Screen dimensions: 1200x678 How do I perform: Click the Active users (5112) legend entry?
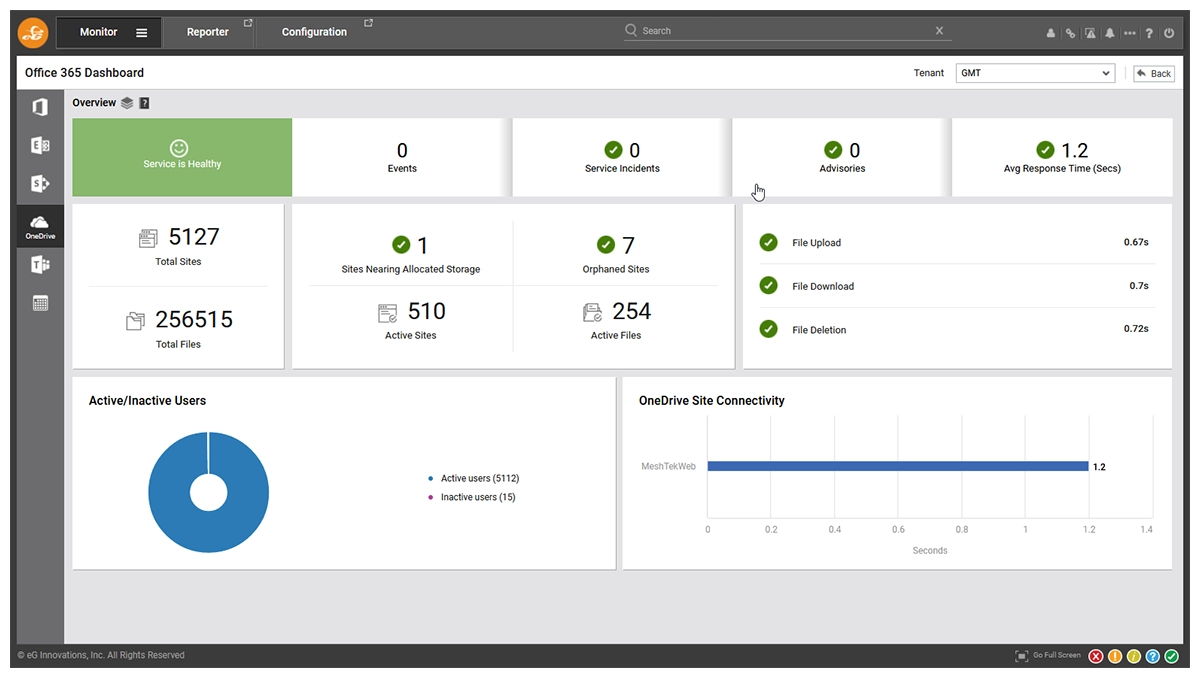473,479
